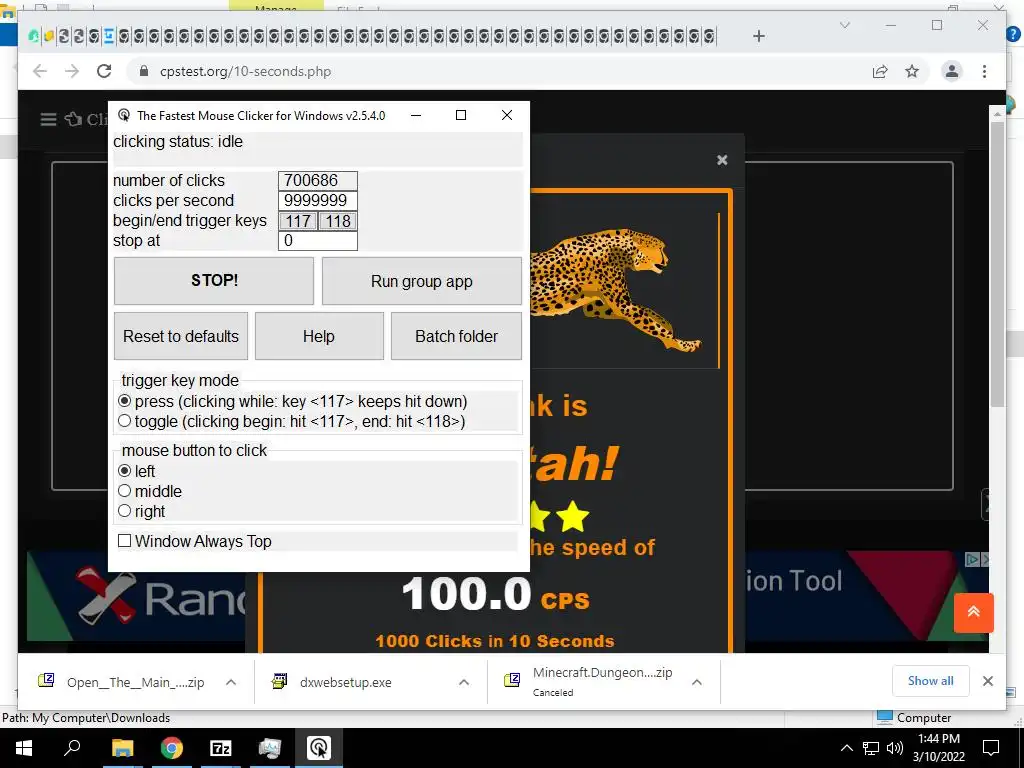The width and height of the screenshot is (1024, 768).
Task: Go forward in Chrome browser
Action: [72, 71]
